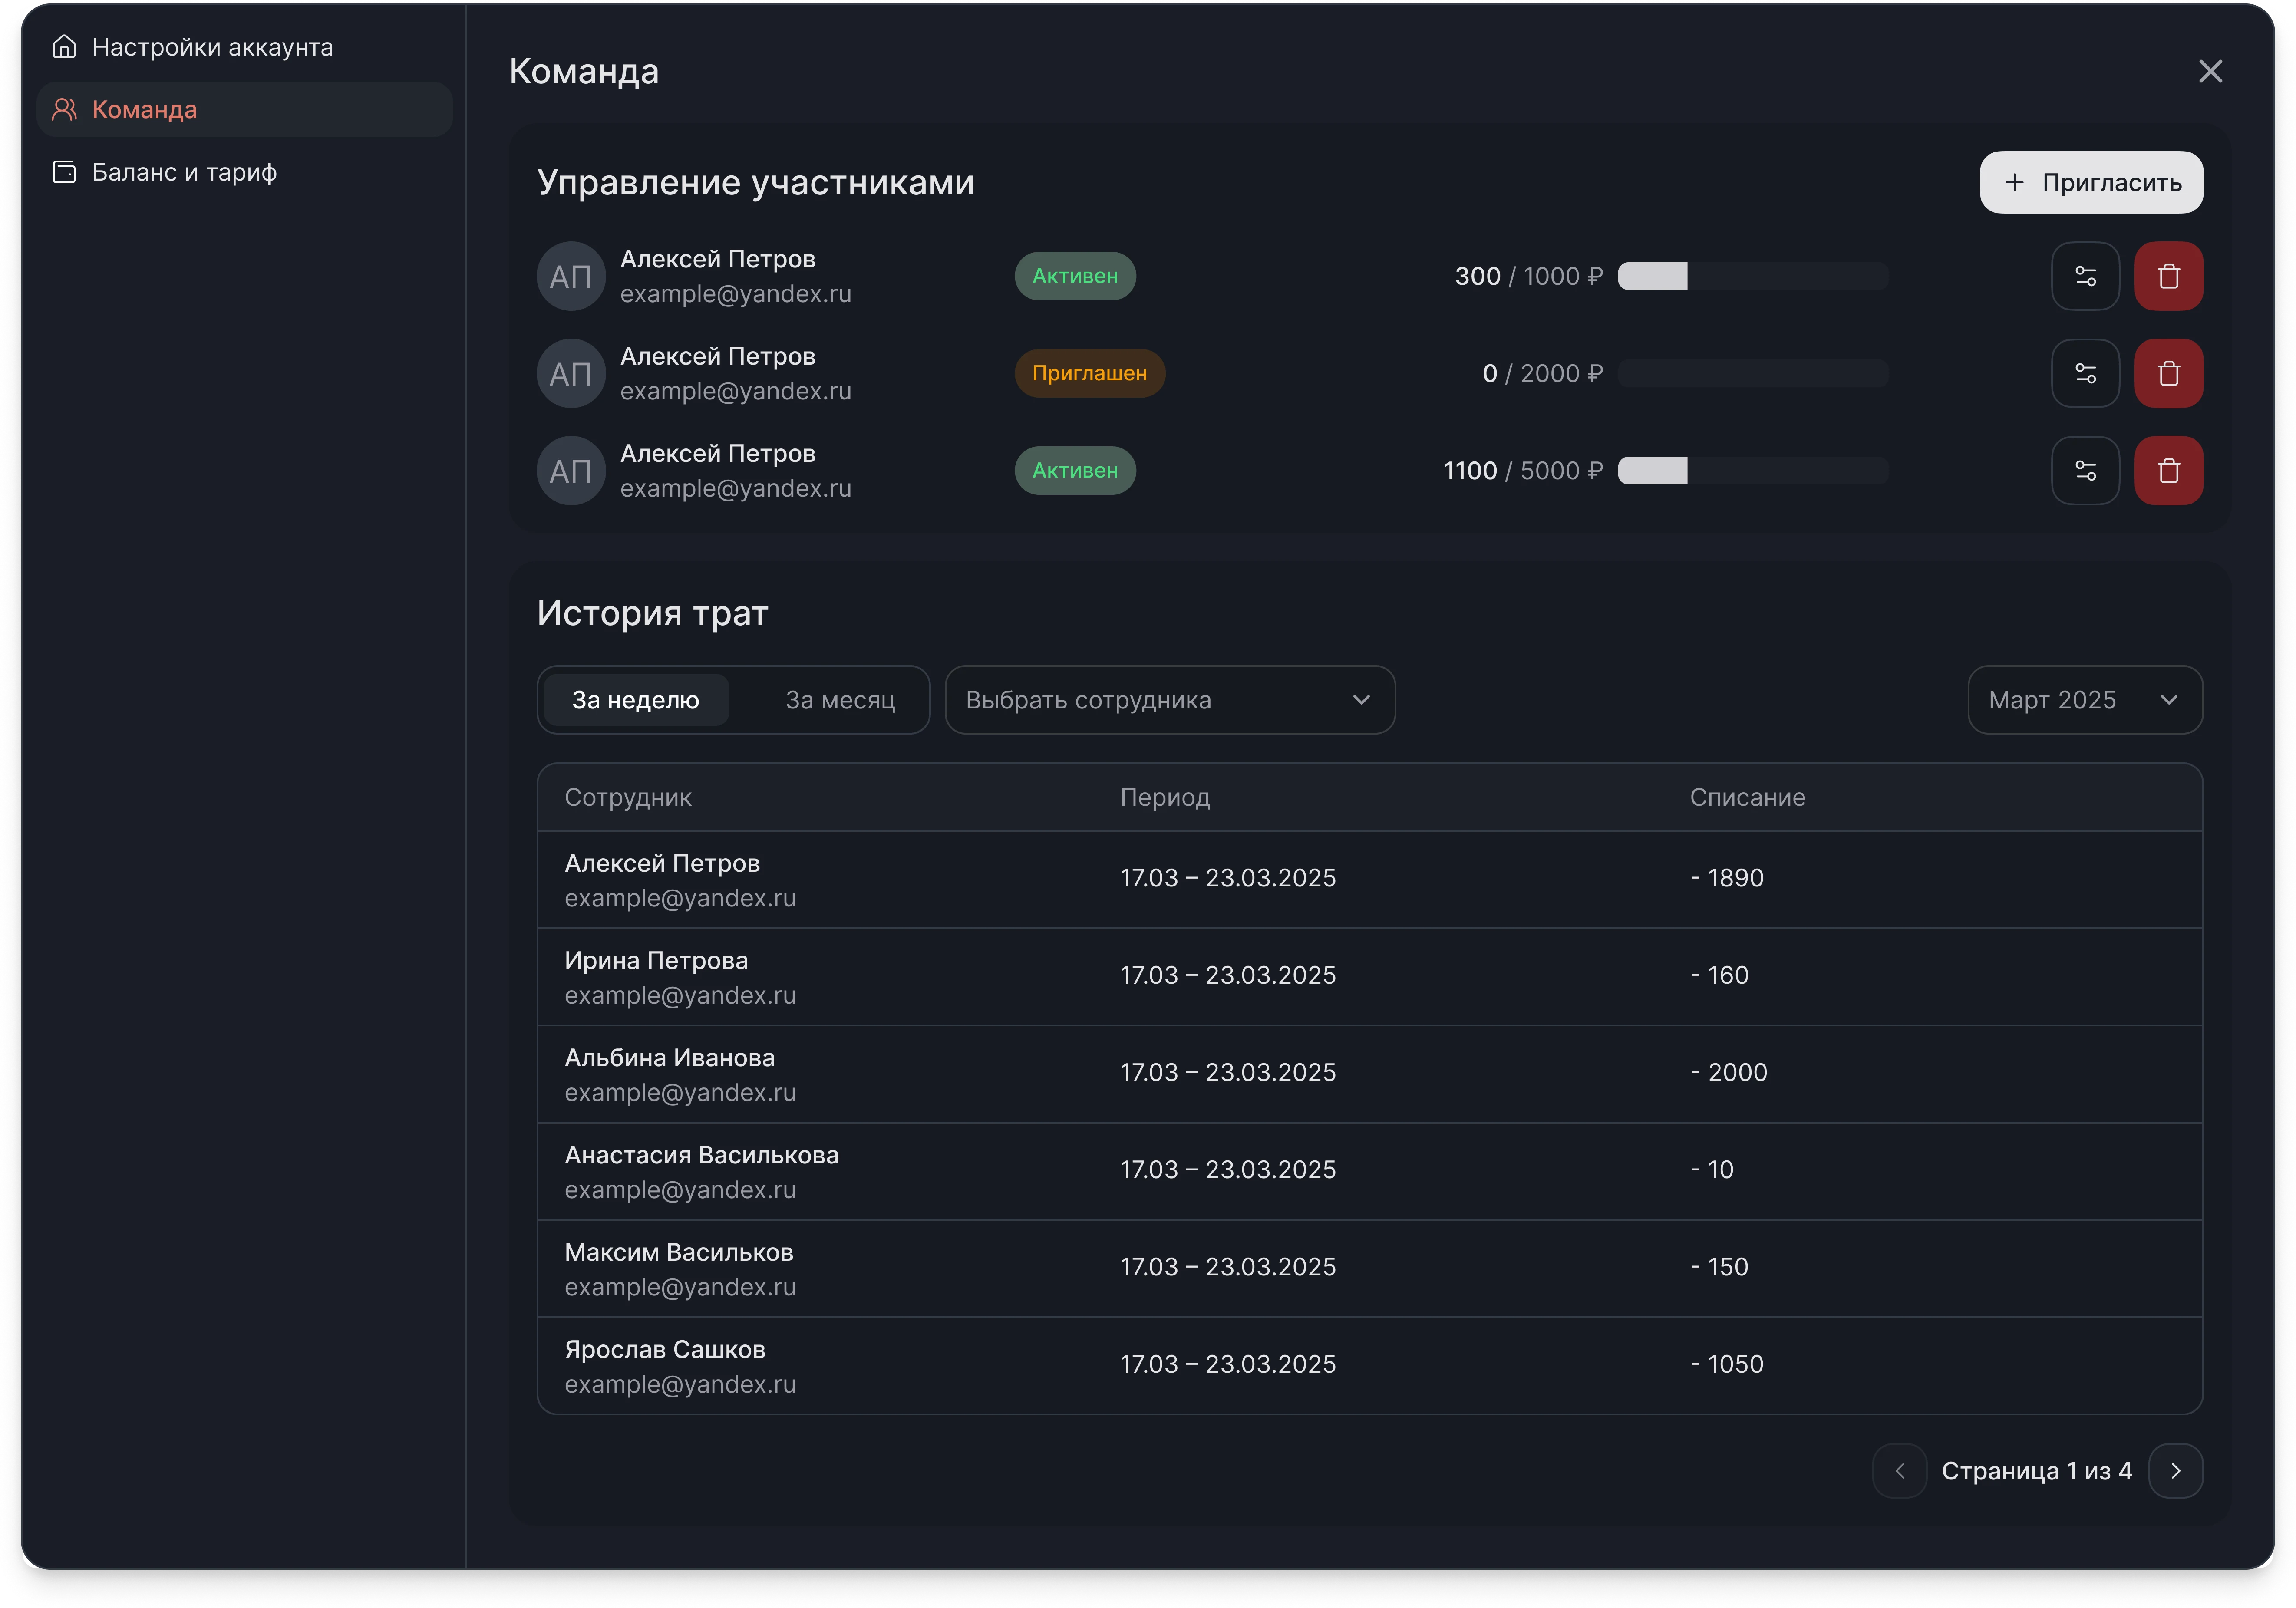Select Команда in the sidebar
The image size is (2296, 1608).
coord(244,109)
